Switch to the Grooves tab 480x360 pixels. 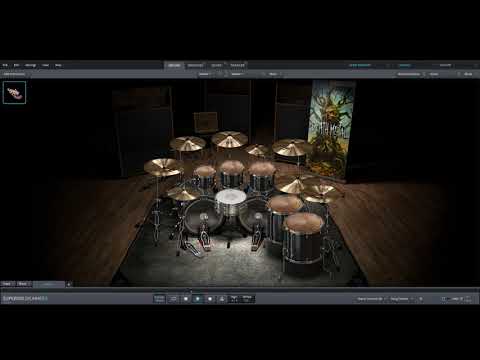(195, 65)
